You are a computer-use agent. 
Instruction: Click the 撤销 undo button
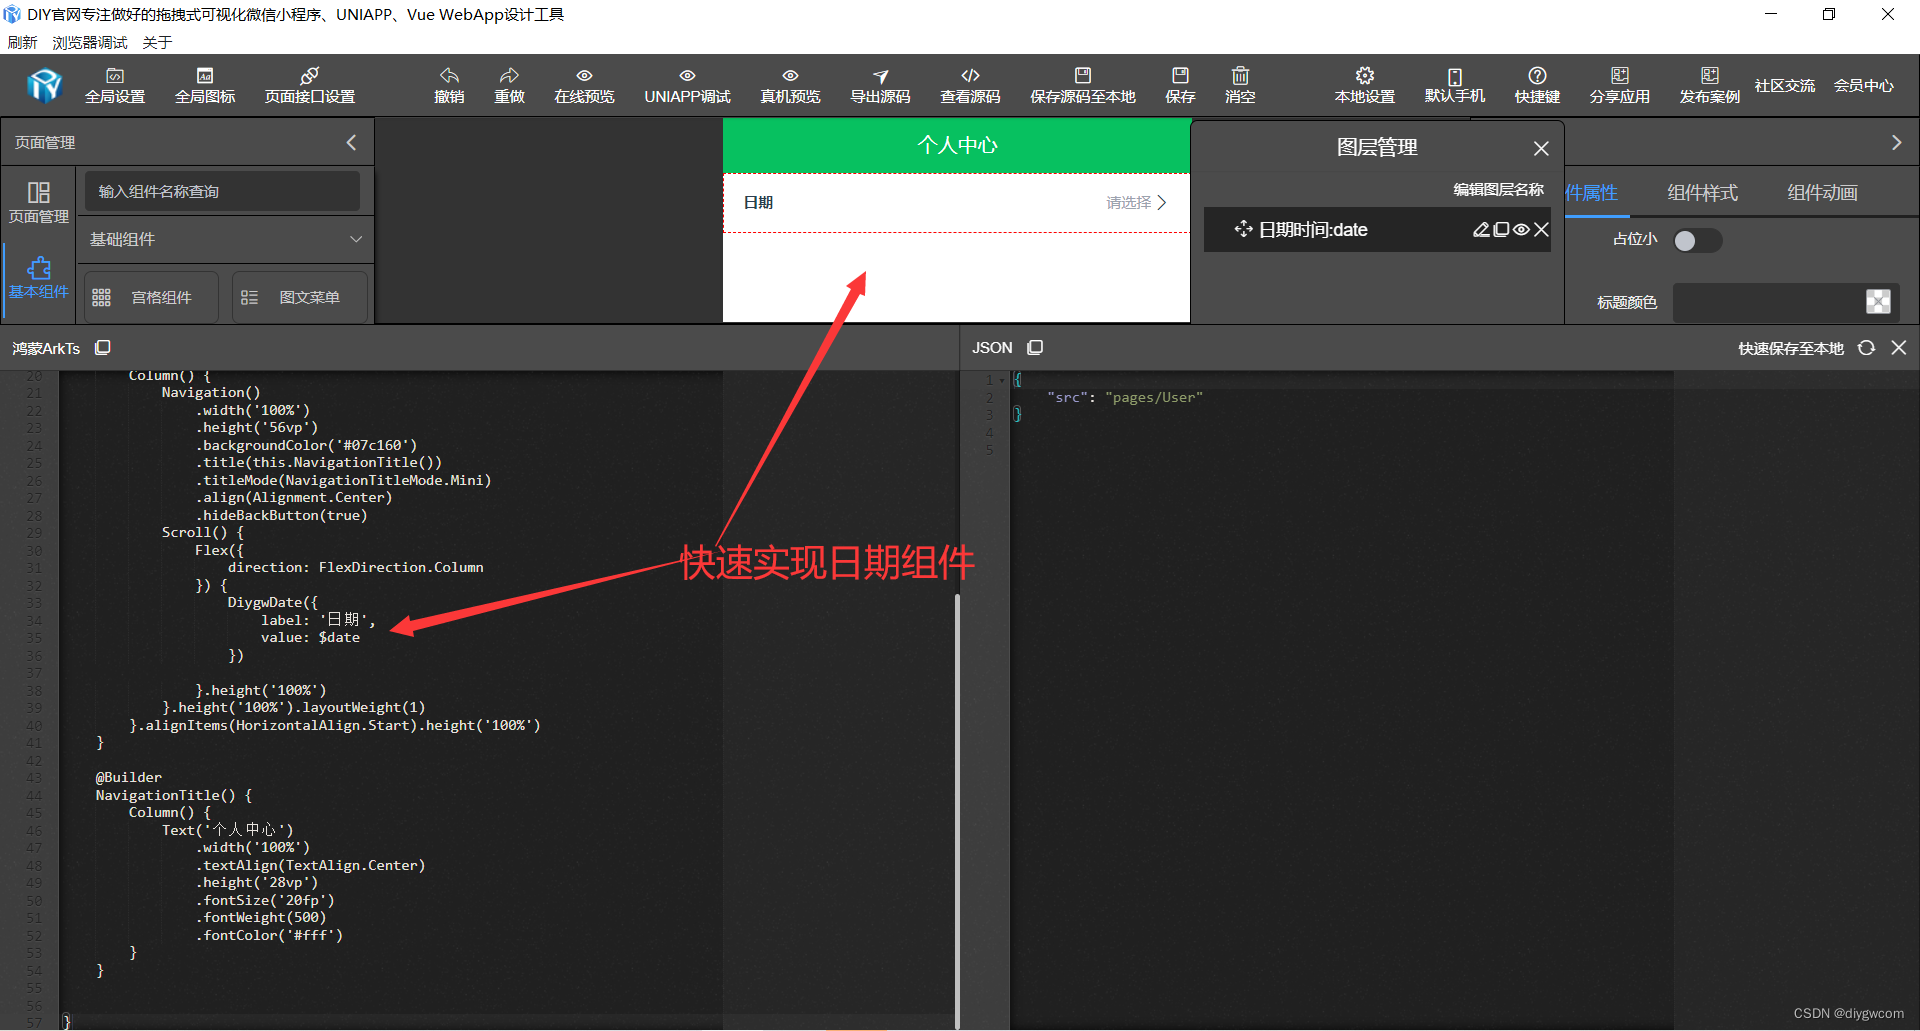(449, 86)
